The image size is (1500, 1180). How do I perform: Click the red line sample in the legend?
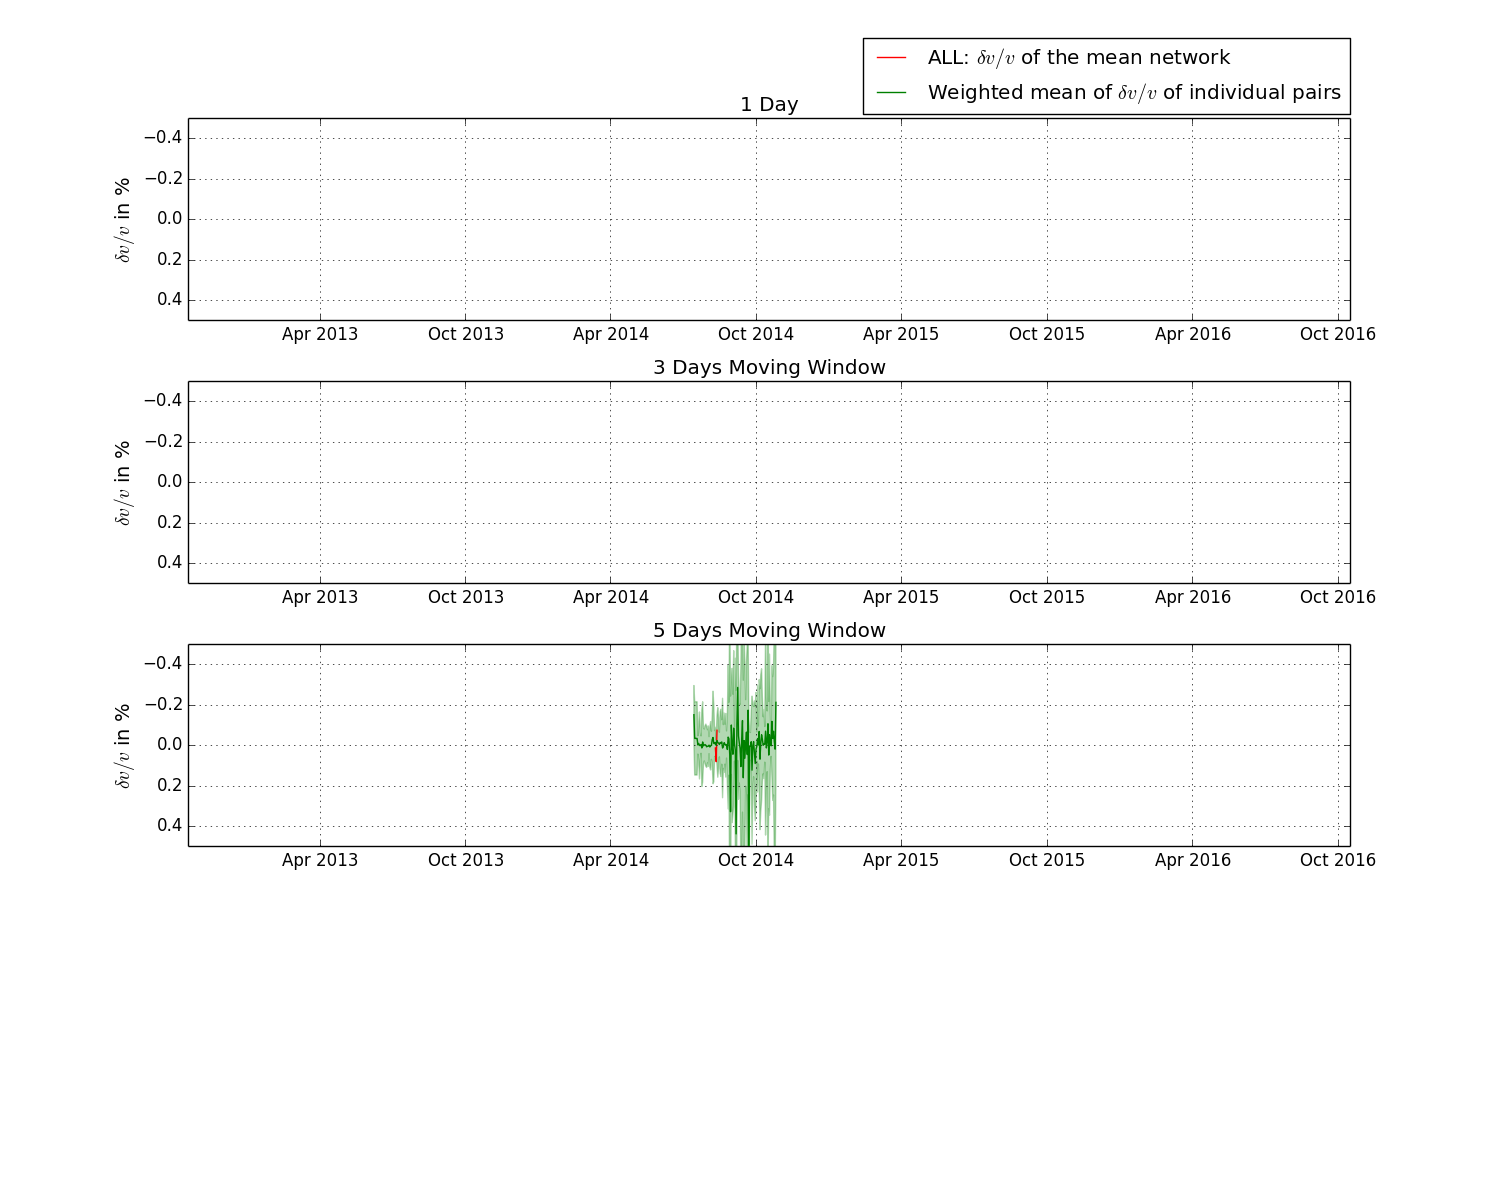click(890, 58)
